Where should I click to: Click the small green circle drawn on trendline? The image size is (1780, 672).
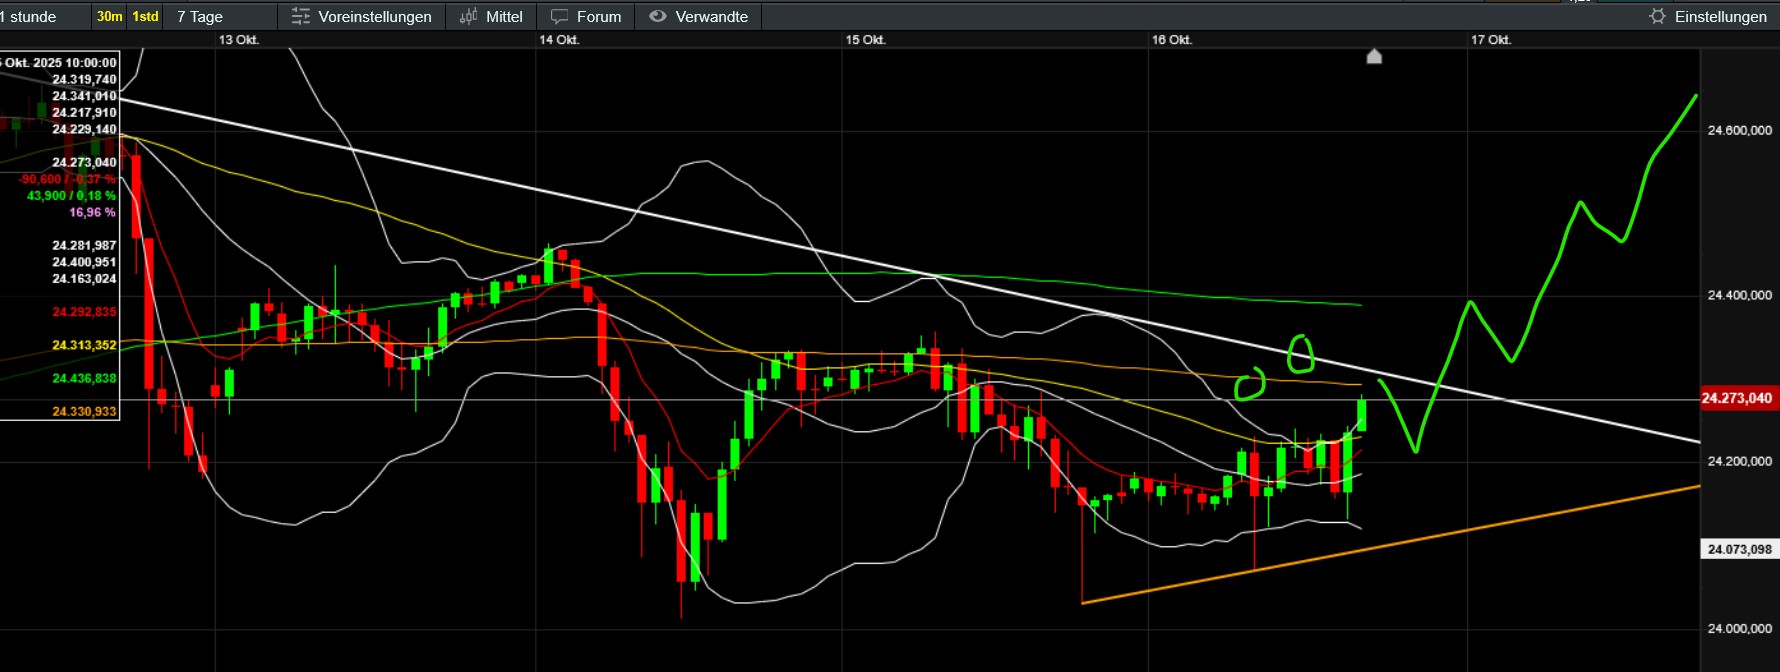tap(1299, 353)
